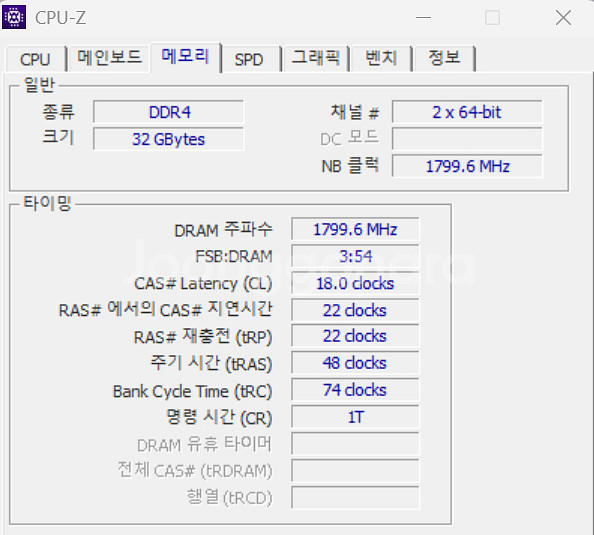Click the 전체 CAS# (tRDRAM) label
Screen dimensions: 594x535
195,471
